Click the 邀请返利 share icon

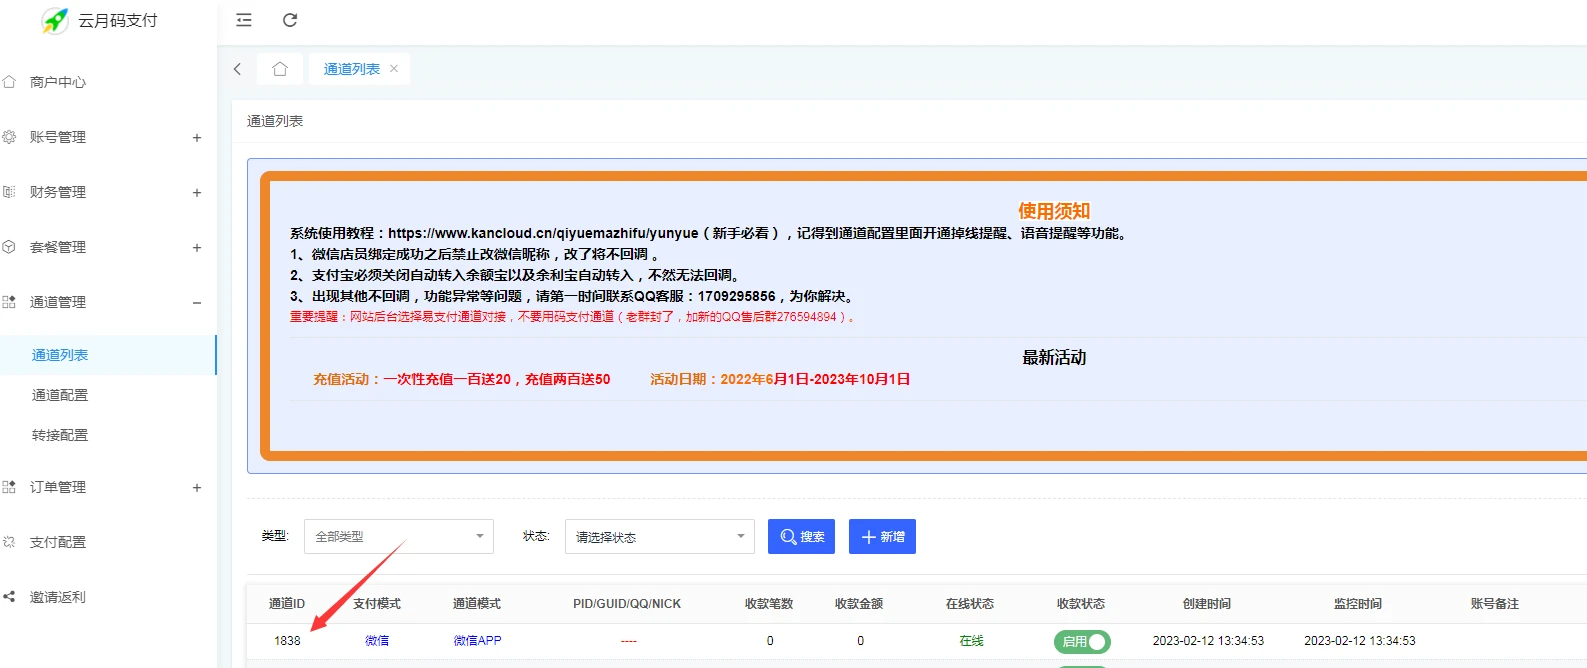9,597
